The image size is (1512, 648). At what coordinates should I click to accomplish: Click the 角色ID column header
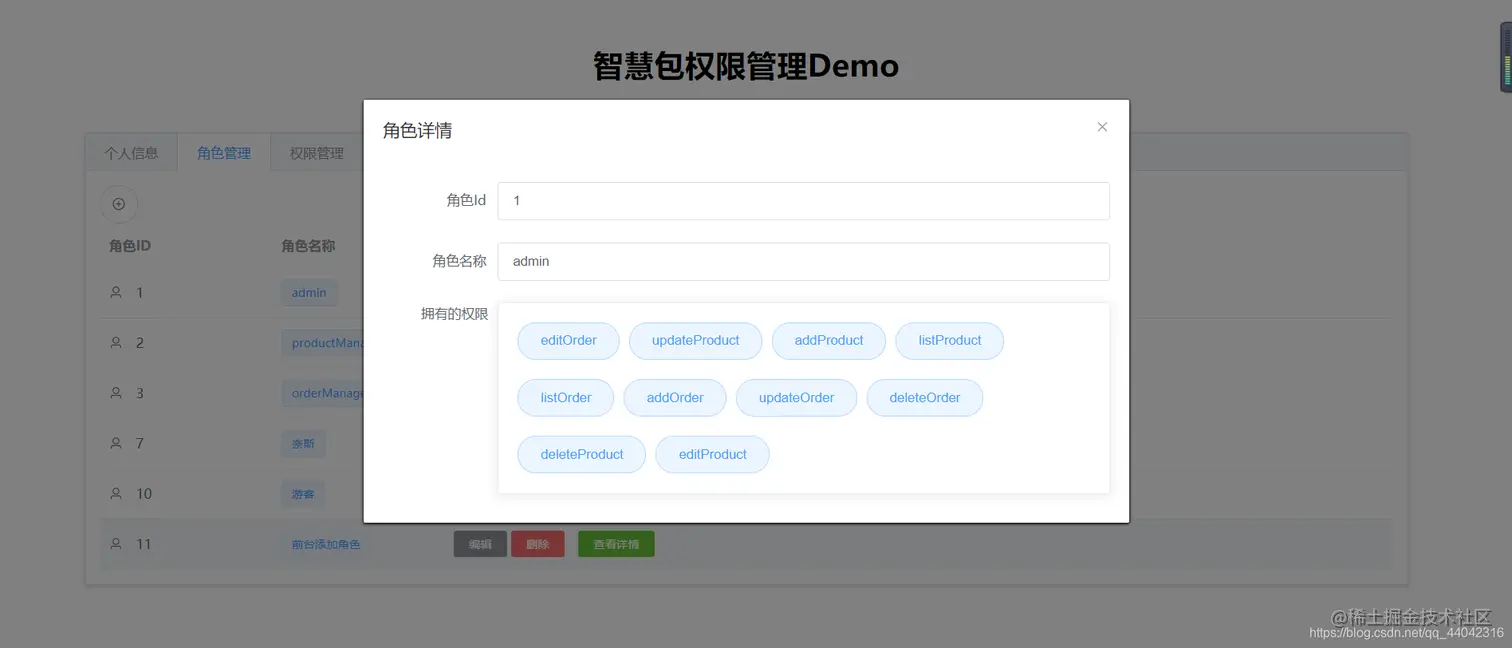[x=130, y=246]
